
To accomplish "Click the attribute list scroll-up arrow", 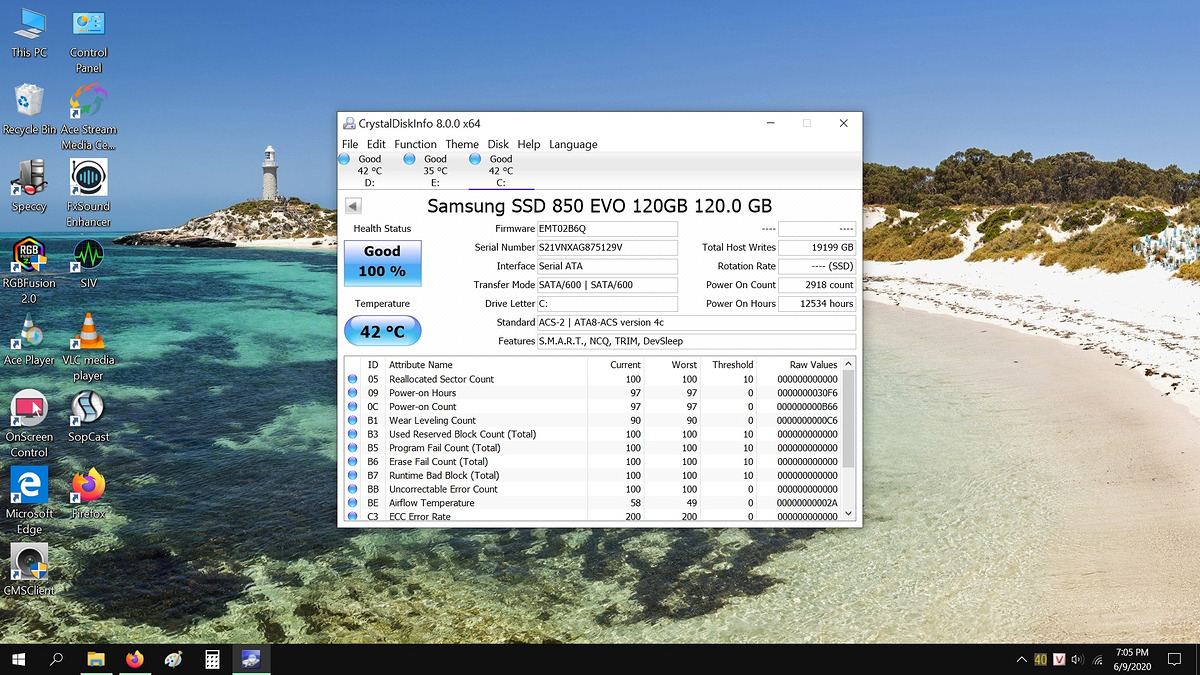I will click(849, 365).
